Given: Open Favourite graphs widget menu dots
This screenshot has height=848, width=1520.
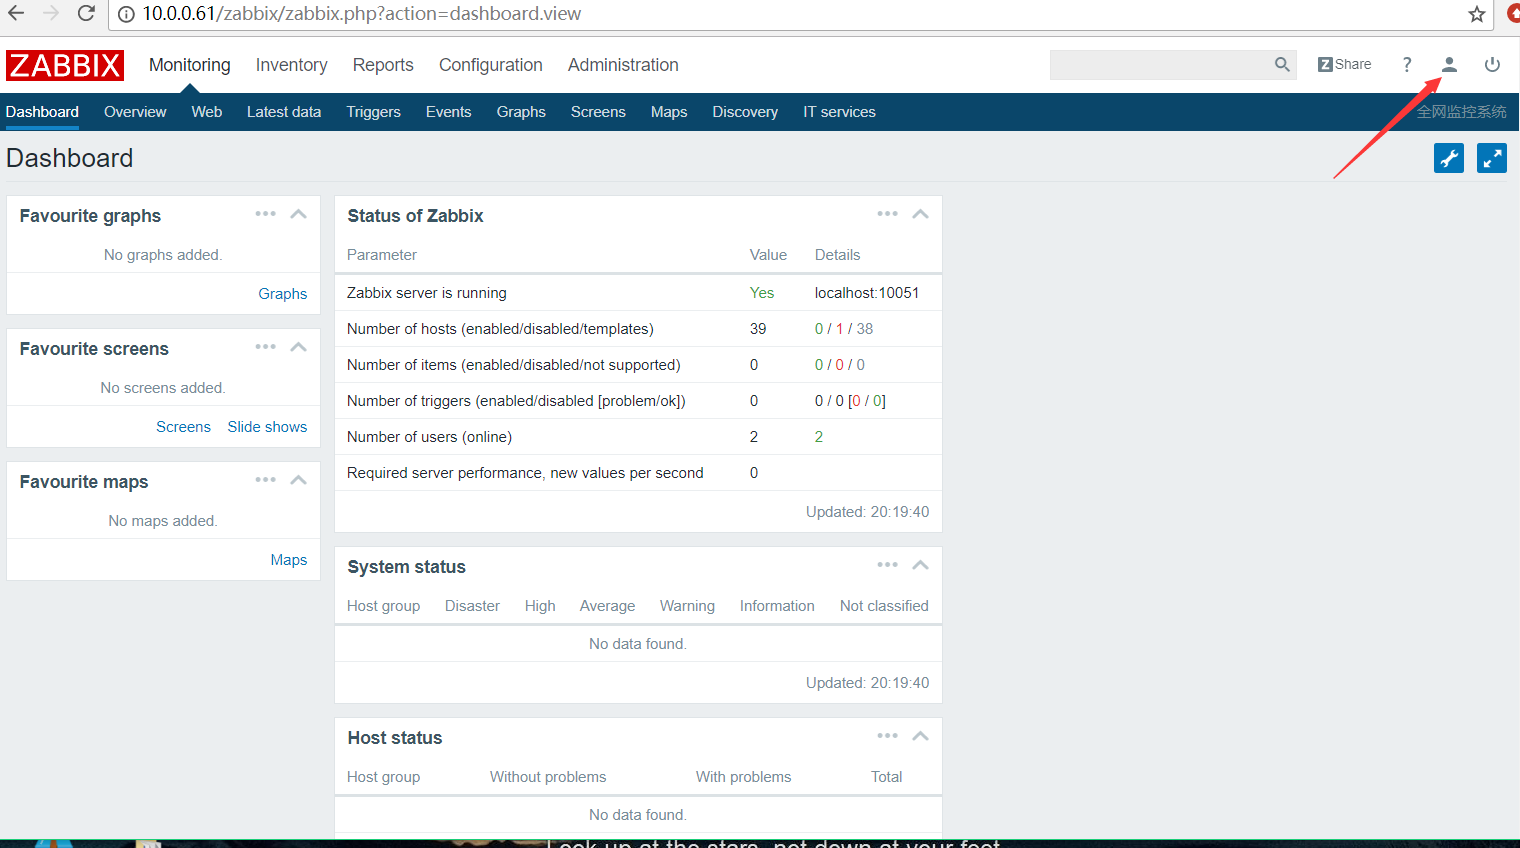Looking at the screenshot, I should [x=265, y=214].
